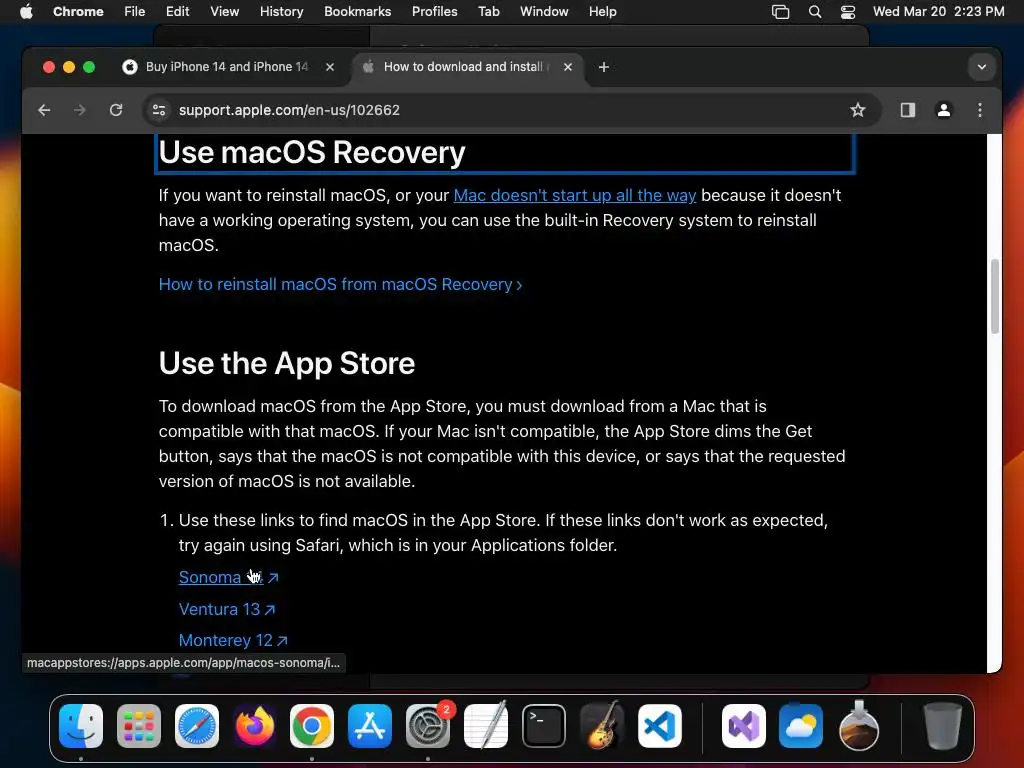1024x768 pixels.
Task: Open the File menu
Action: click(135, 12)
